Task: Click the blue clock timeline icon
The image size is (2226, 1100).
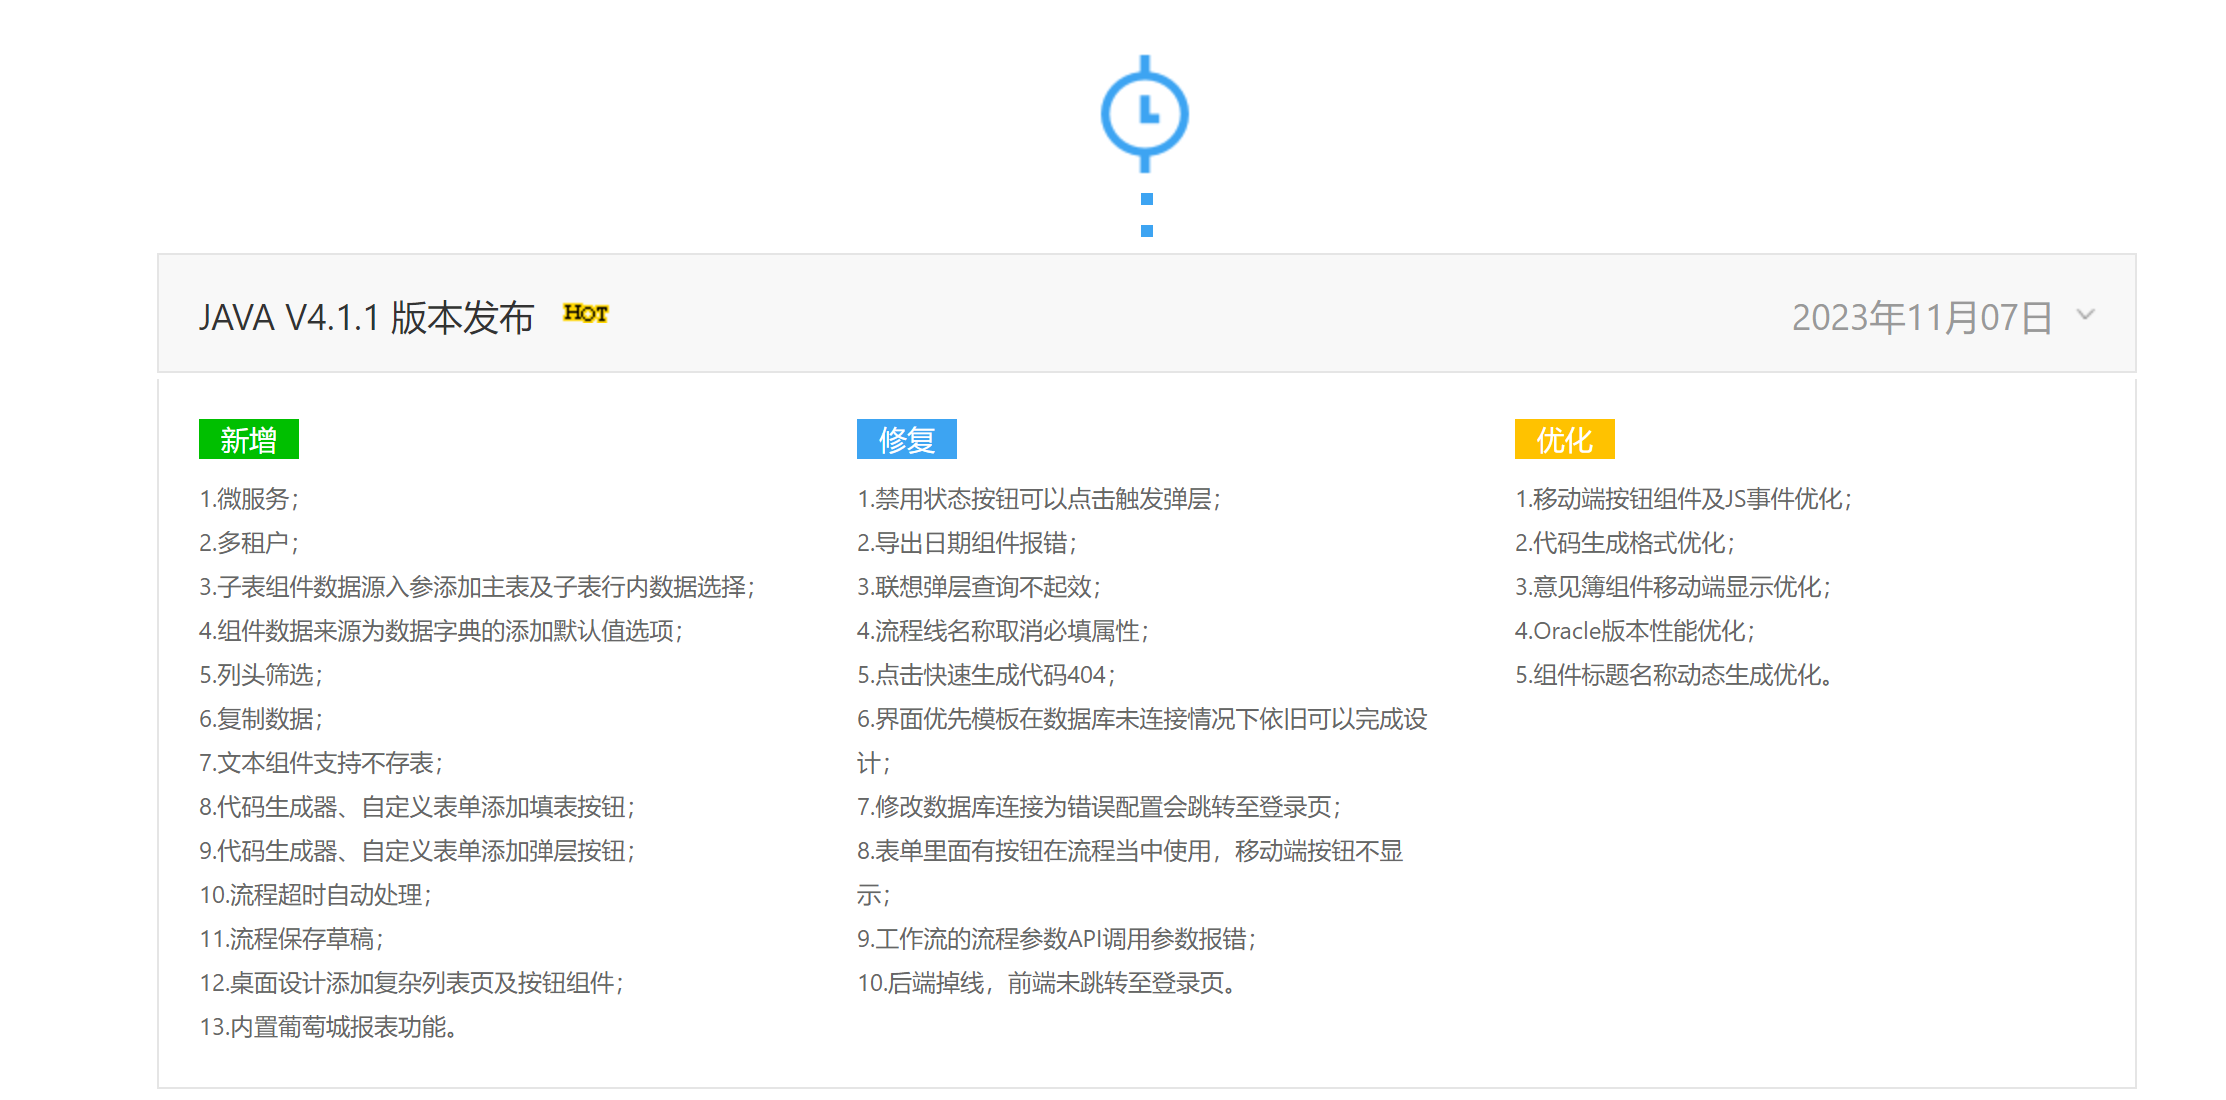Action: pos(1145,113)
